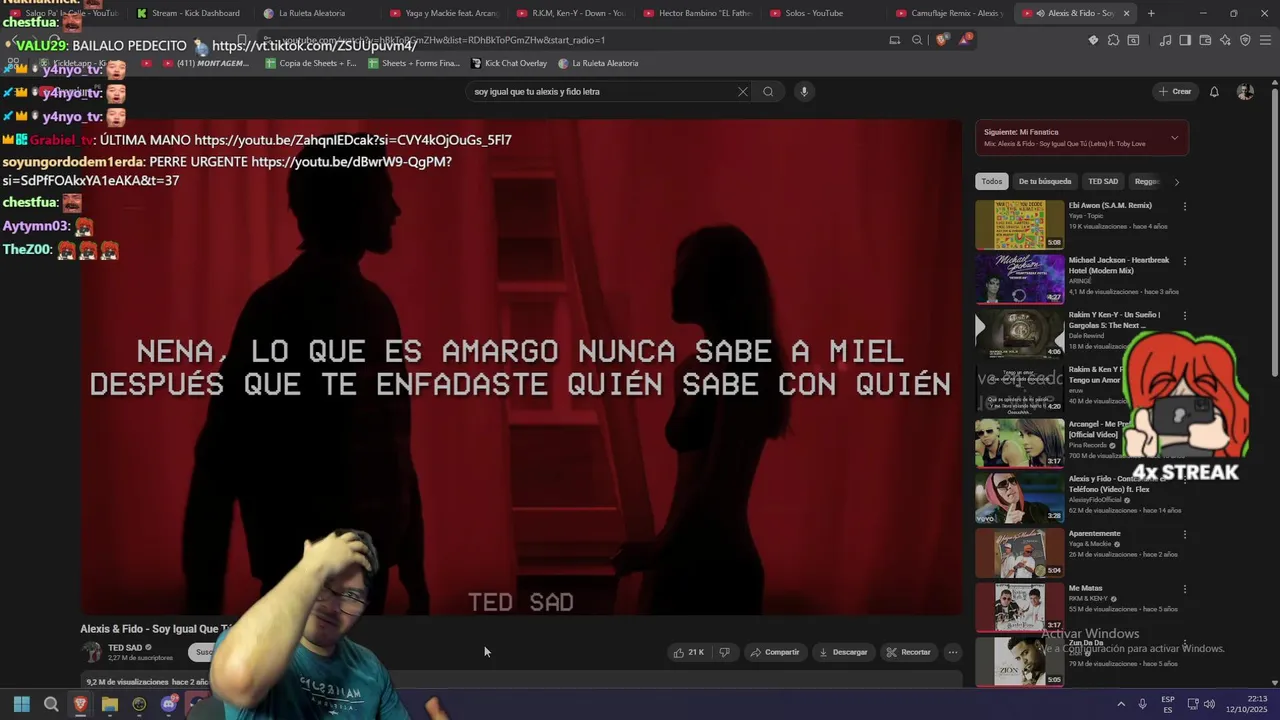Open Ebi Awon (S.A.M. Remix) thumbnail
This screenshot has height=720, width=1280.
pyautogui.click(x=1020, y=224)
